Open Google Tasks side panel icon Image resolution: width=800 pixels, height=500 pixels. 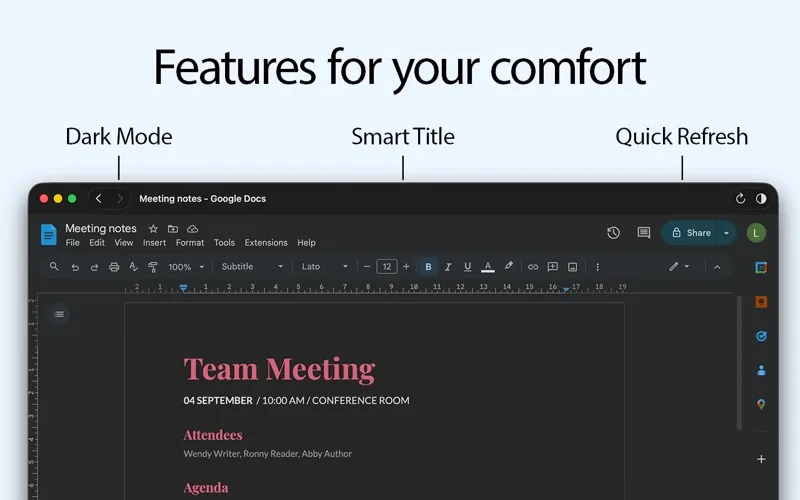pyautogui.click(x=761, y=336)
